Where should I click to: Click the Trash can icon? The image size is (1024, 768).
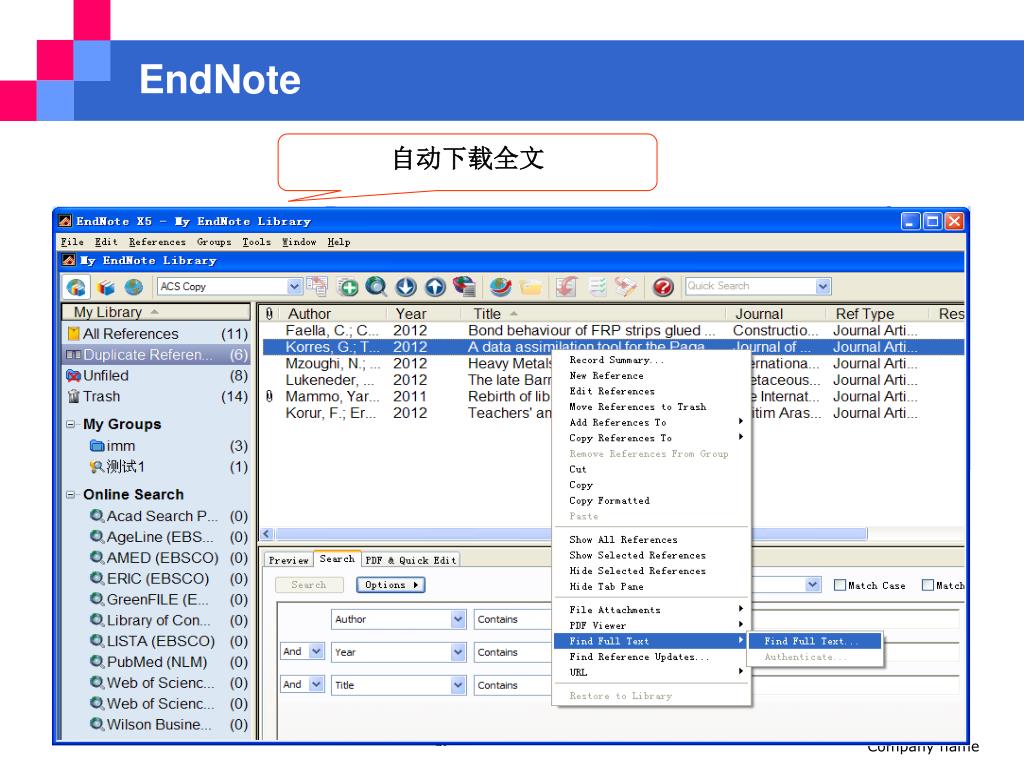pos(73,396)
